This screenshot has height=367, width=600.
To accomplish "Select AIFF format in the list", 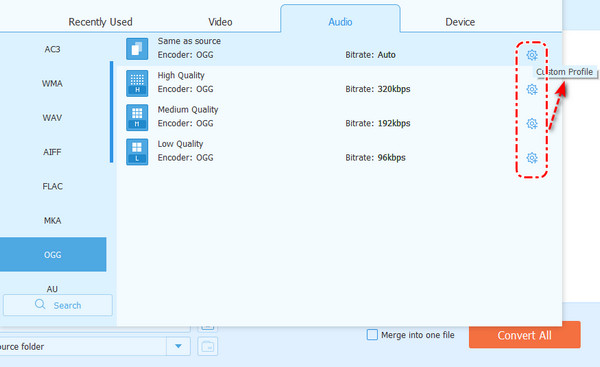I will tap(52, 152).
